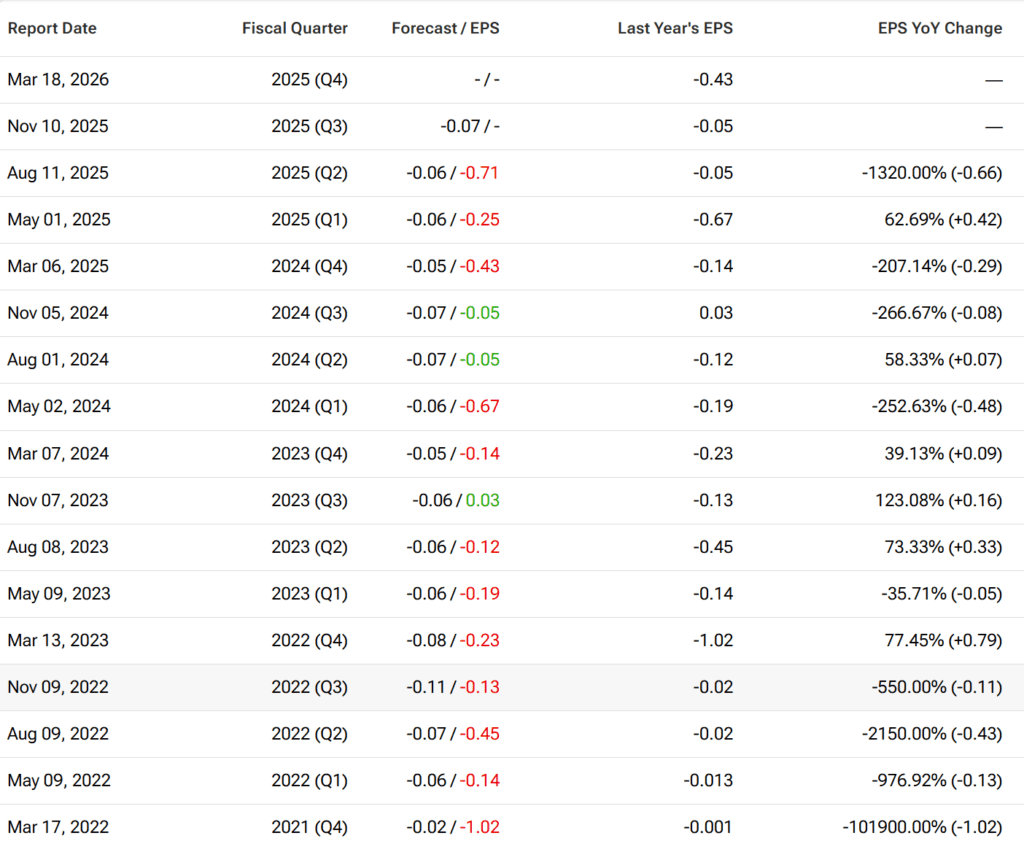Click the Mar 17, 2022 report date

[x=58, y=827]
